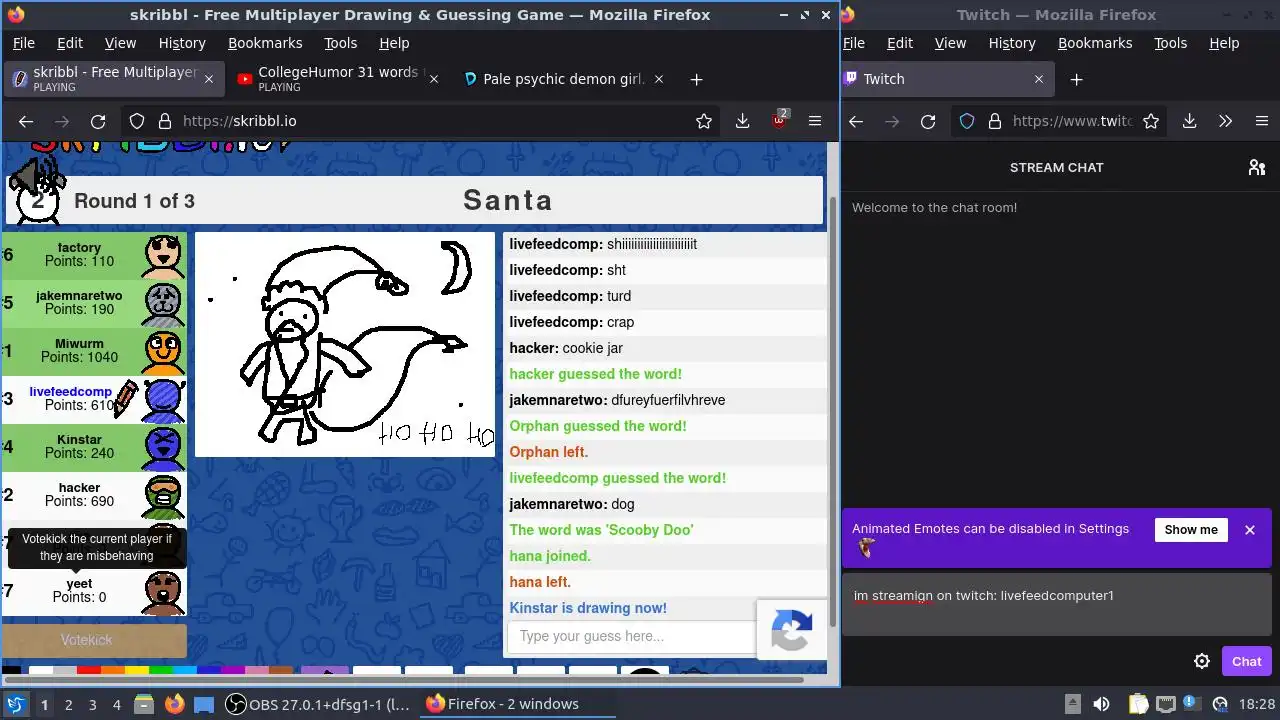This screenshot has height=720, width=1280.
Task: Open a new tab in the skribbl window
Action: [x=696, y=79]
